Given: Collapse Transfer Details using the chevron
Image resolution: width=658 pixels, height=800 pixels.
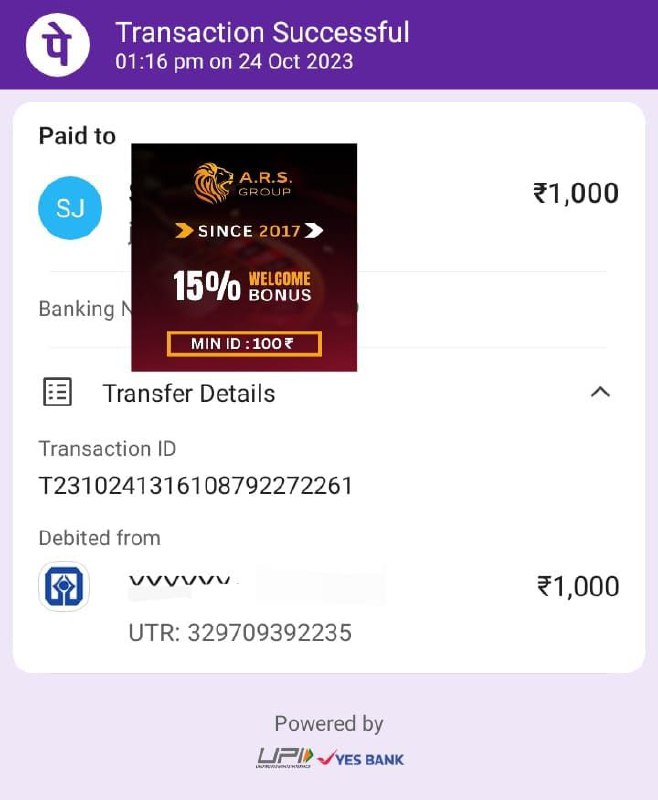Looking at the screenshot, I should pyautogui.click(x=600, y=392).
